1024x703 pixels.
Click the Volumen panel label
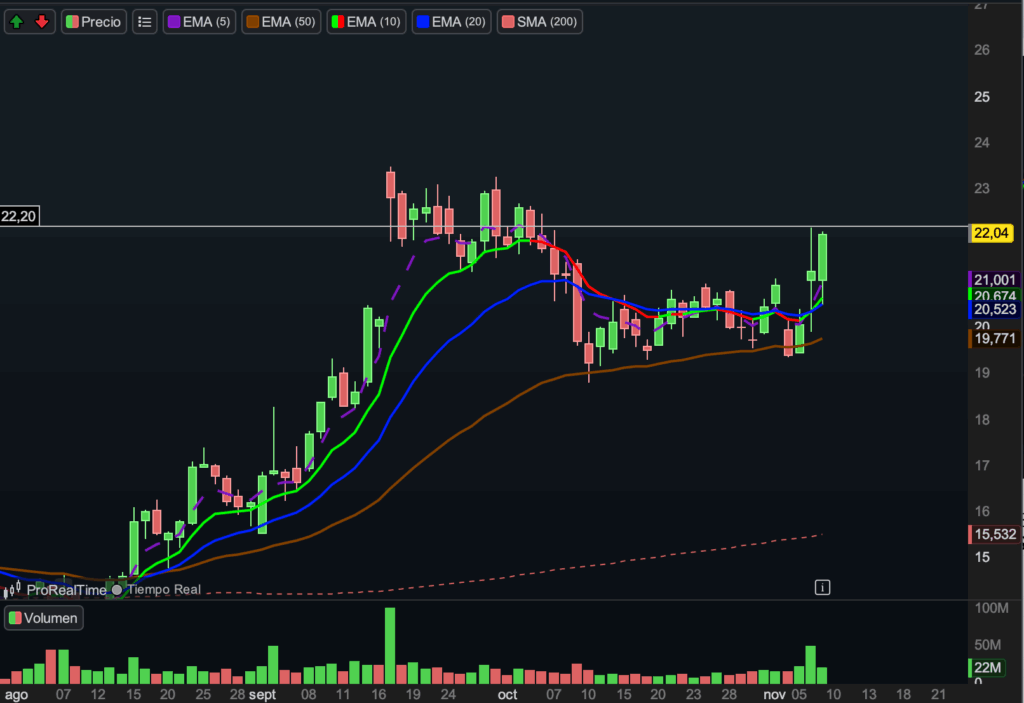[51, 618]
